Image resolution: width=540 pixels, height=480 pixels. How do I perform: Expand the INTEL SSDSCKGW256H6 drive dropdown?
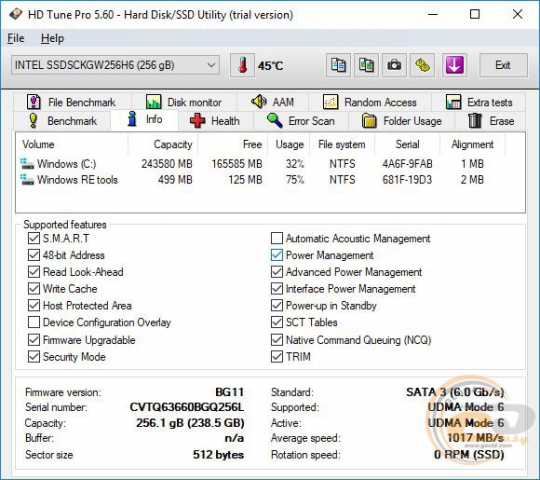click(x=115, y=65)
